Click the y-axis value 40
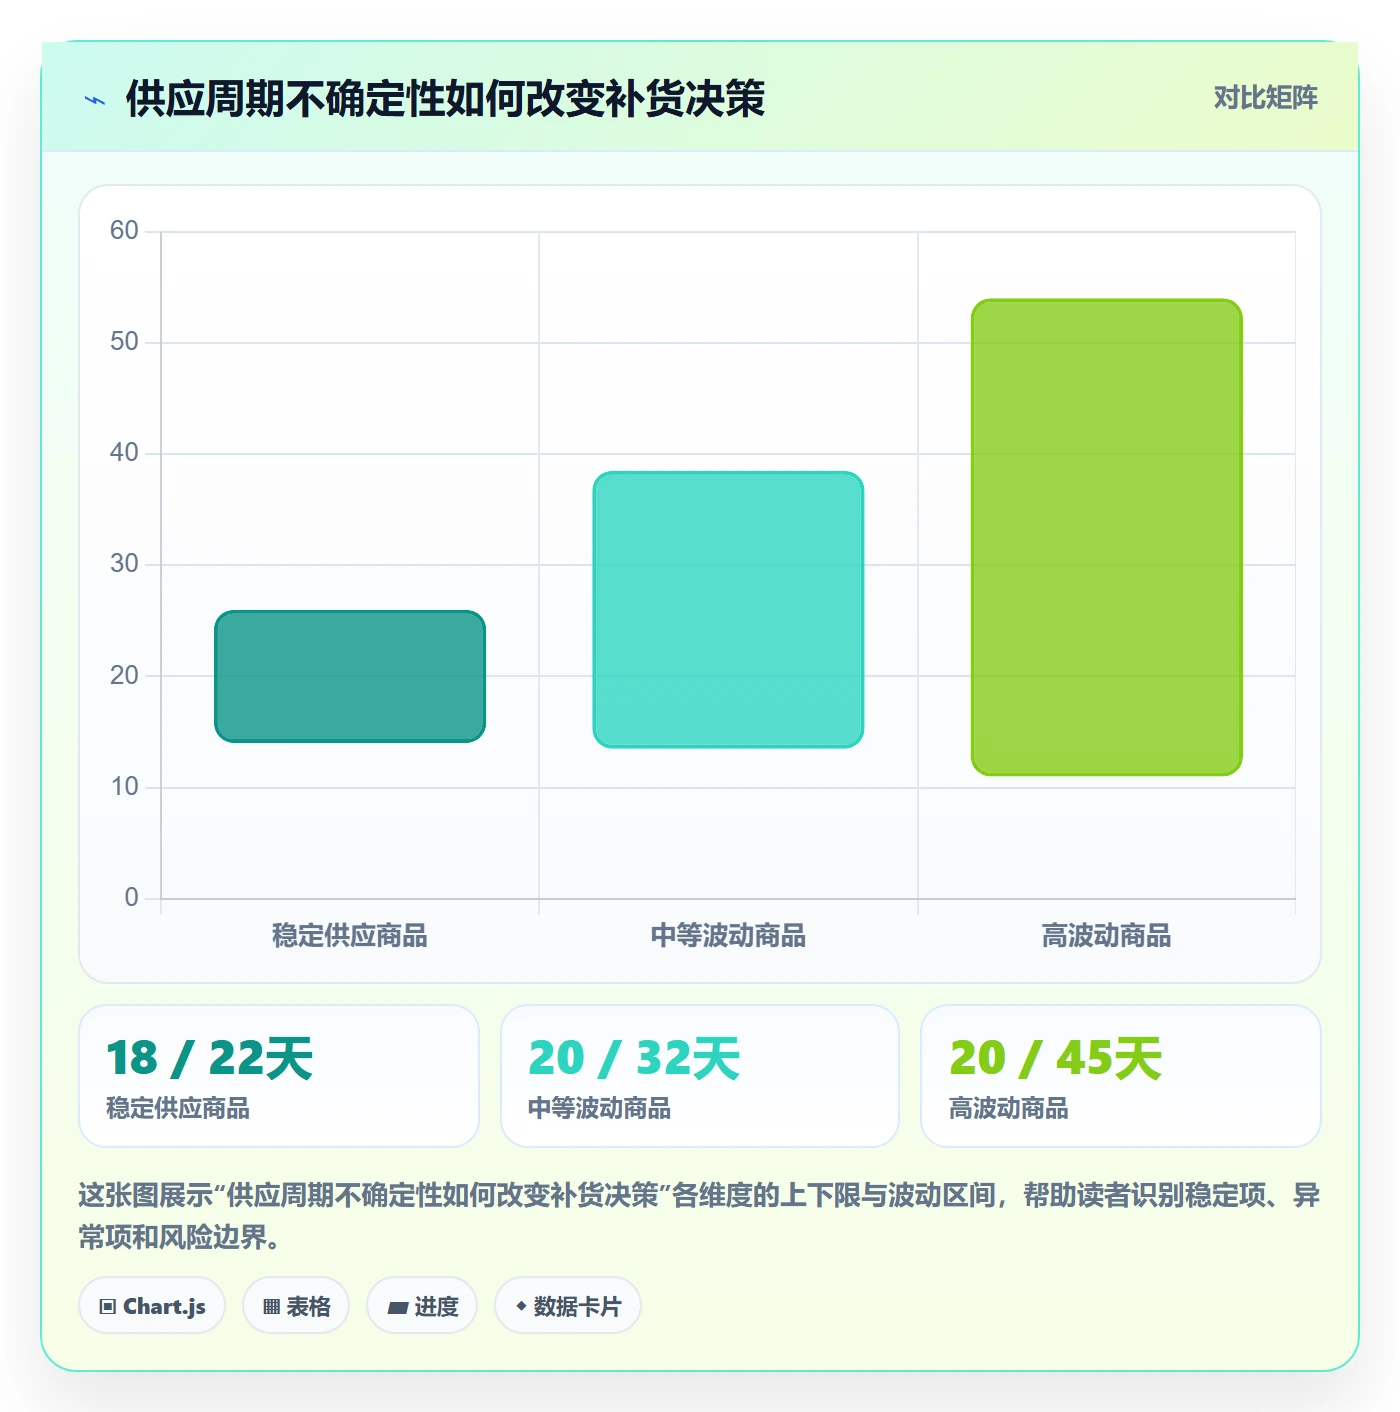Image resolution: width=1400 pixels, height=1412 pixels. click(x=124, y=453)
